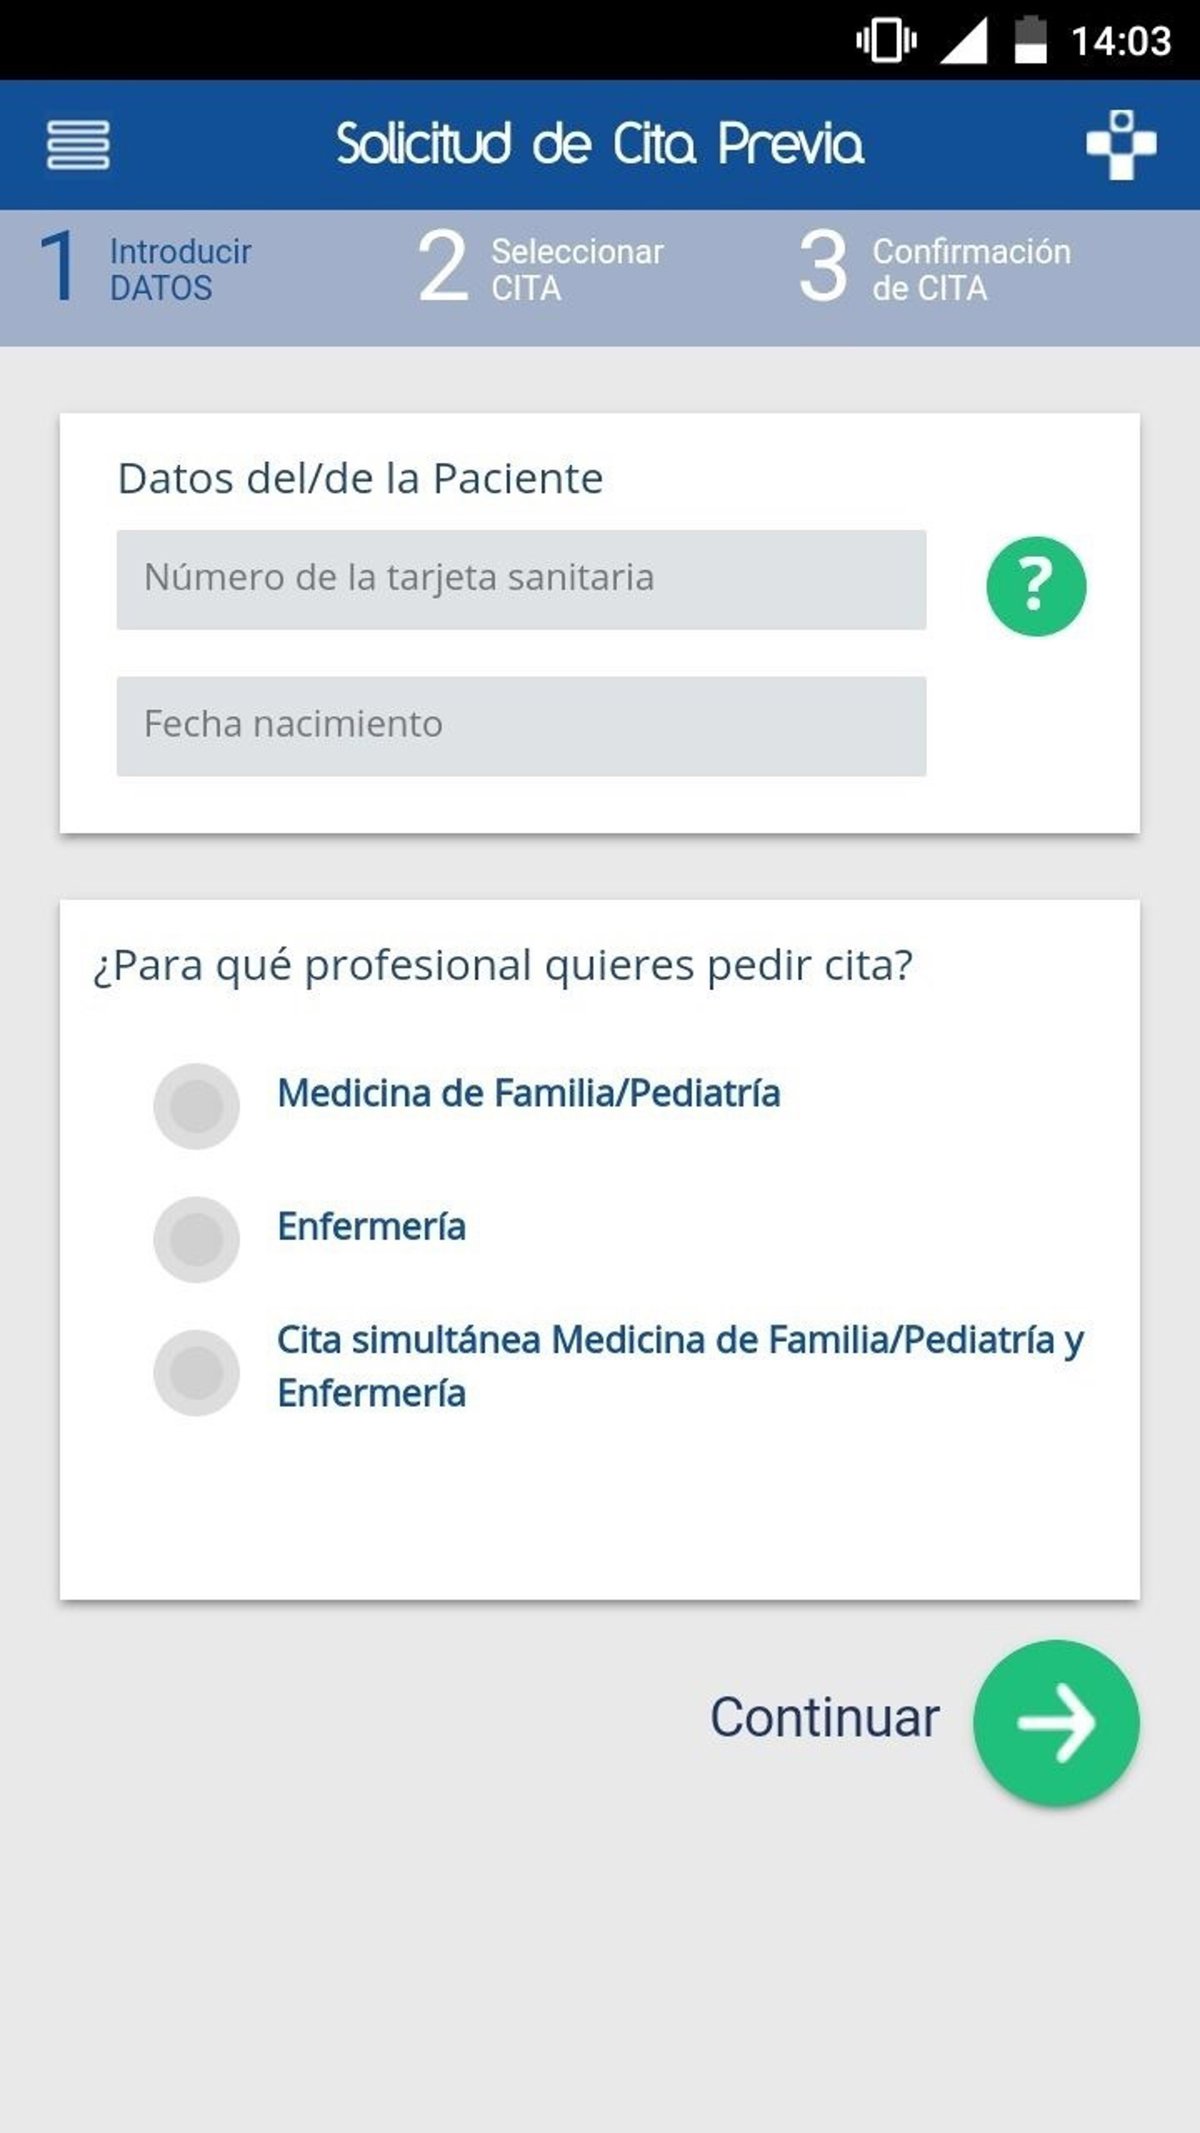The width and height of the screenshot is (1200, 2133).
Task: Select the Cita simultánea radio option
Action: [196, 1372]
